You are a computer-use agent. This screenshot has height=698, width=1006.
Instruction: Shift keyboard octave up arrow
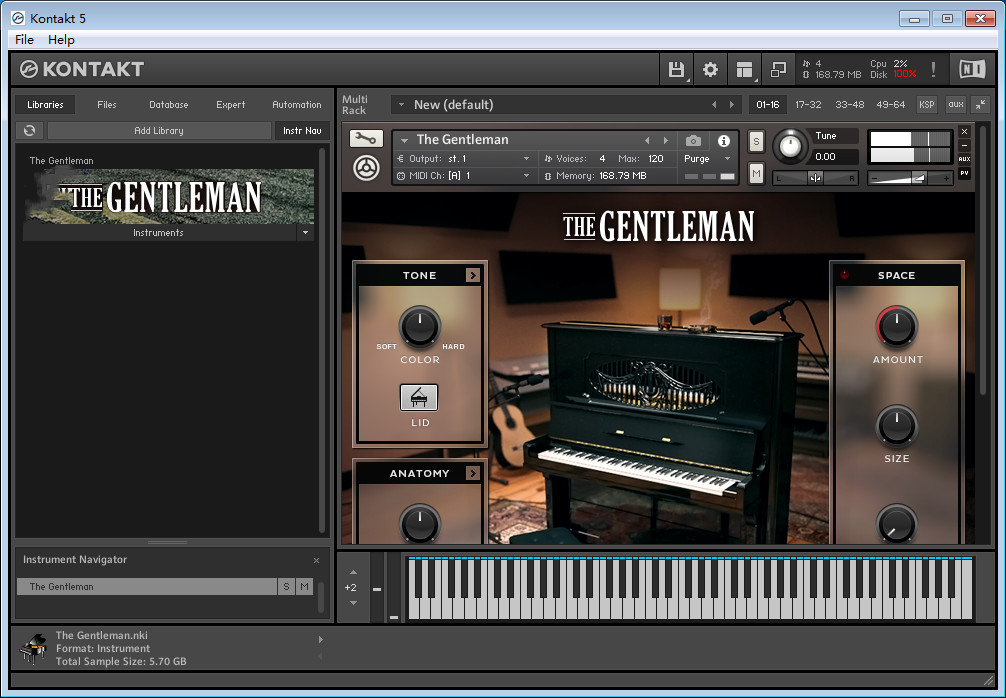(353, 572)
